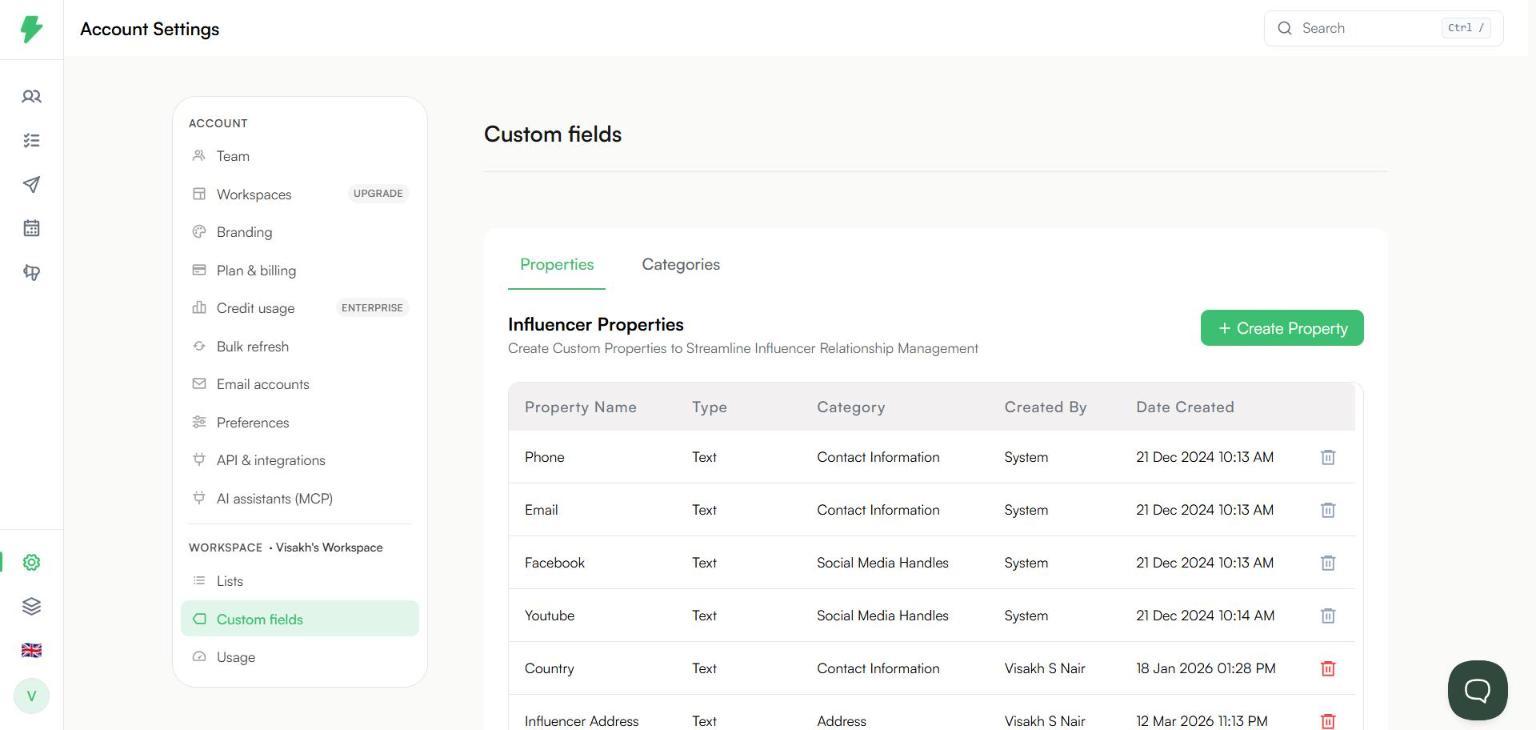Open Preferences
Viewport: 1536px width, 730px height.
[300, 422]
